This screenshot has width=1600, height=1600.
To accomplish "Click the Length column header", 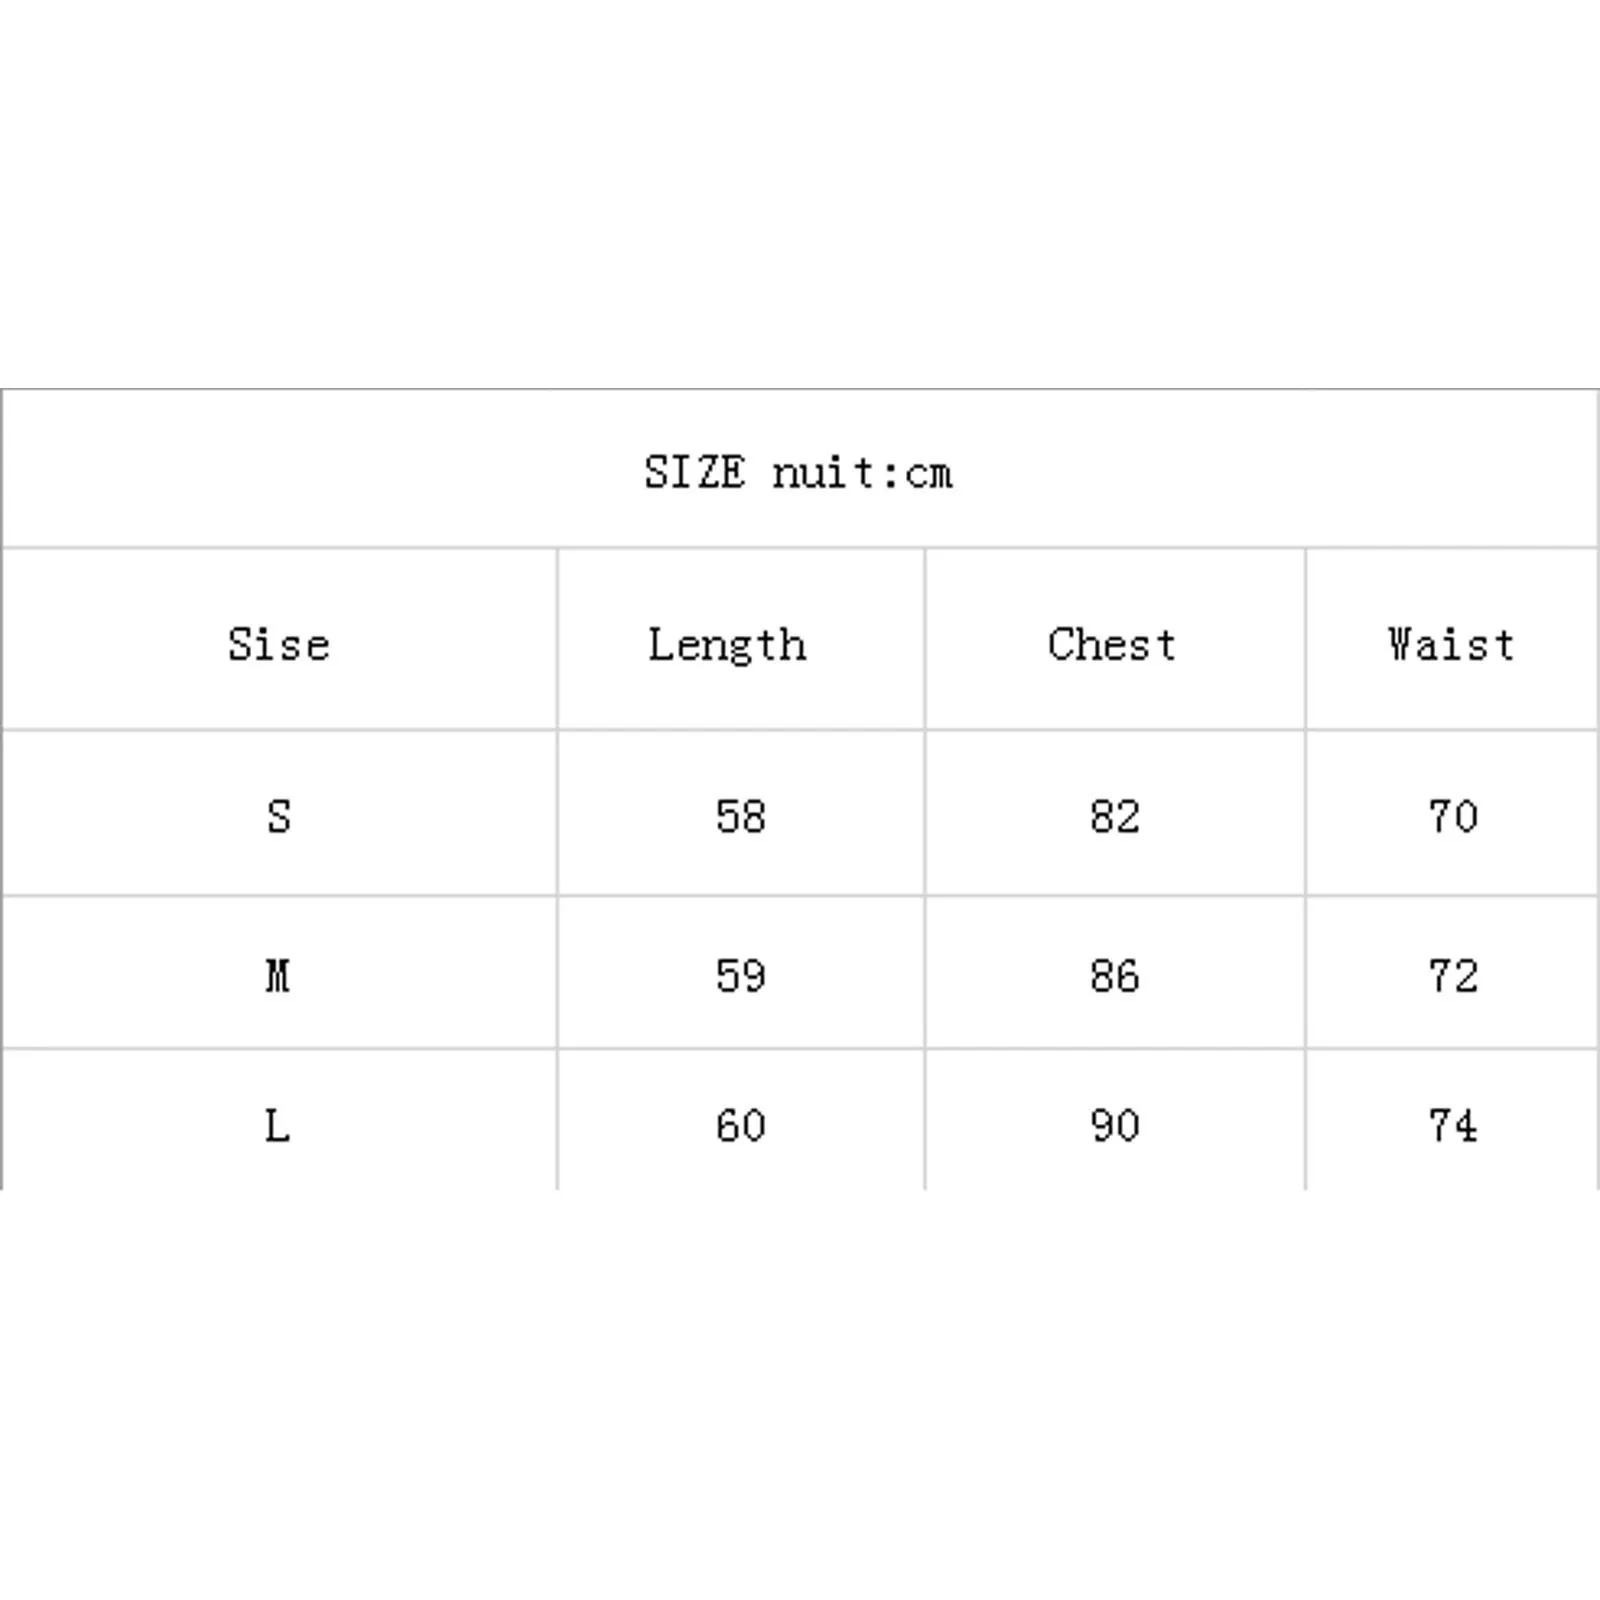I will pyautogui.click(x=727, y=645).
